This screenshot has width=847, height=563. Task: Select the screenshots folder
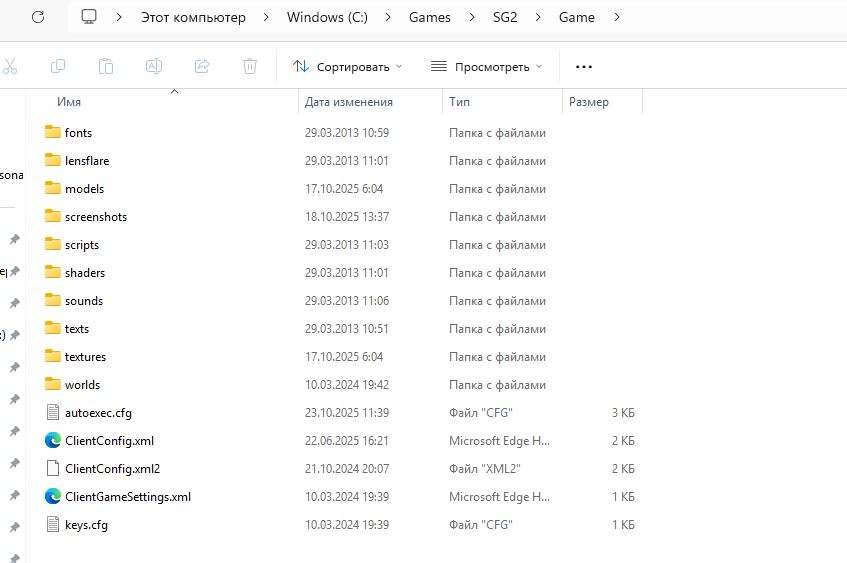click(x=96, y=216)
